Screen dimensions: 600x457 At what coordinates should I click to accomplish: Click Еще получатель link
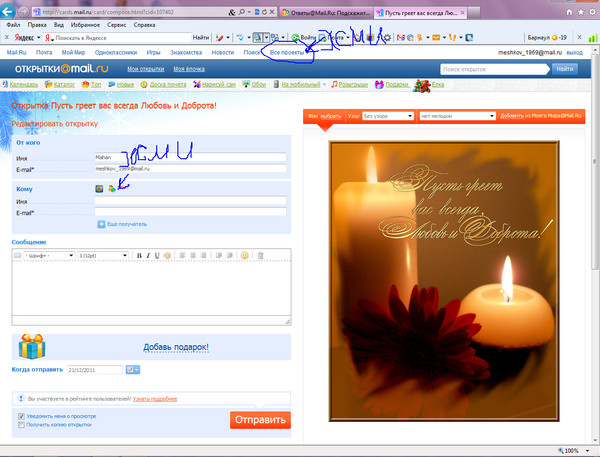pyautogui.click(x=127, y=224)
